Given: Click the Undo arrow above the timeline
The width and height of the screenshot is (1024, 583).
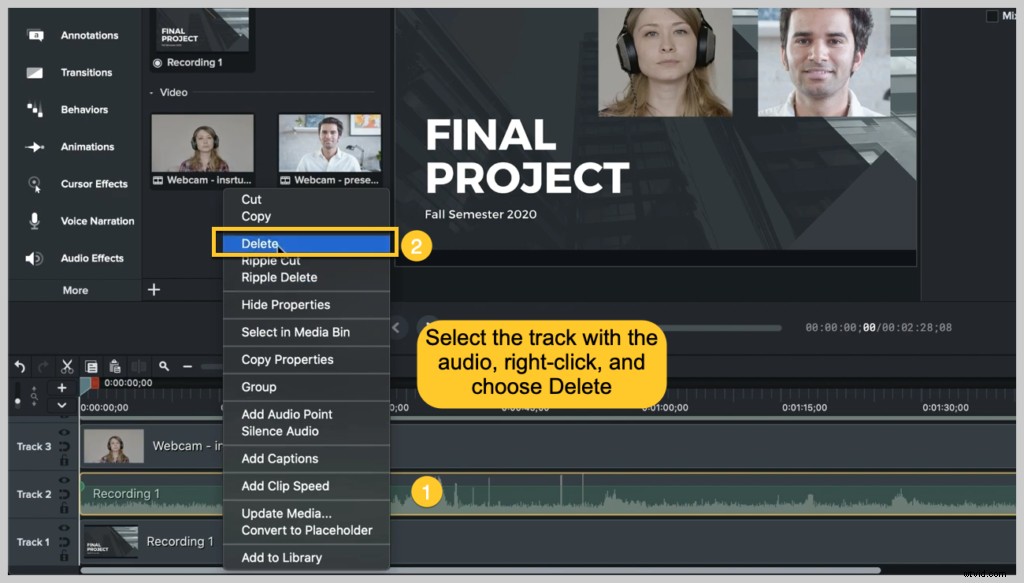Looking at the screenshot, I should 20,366.
